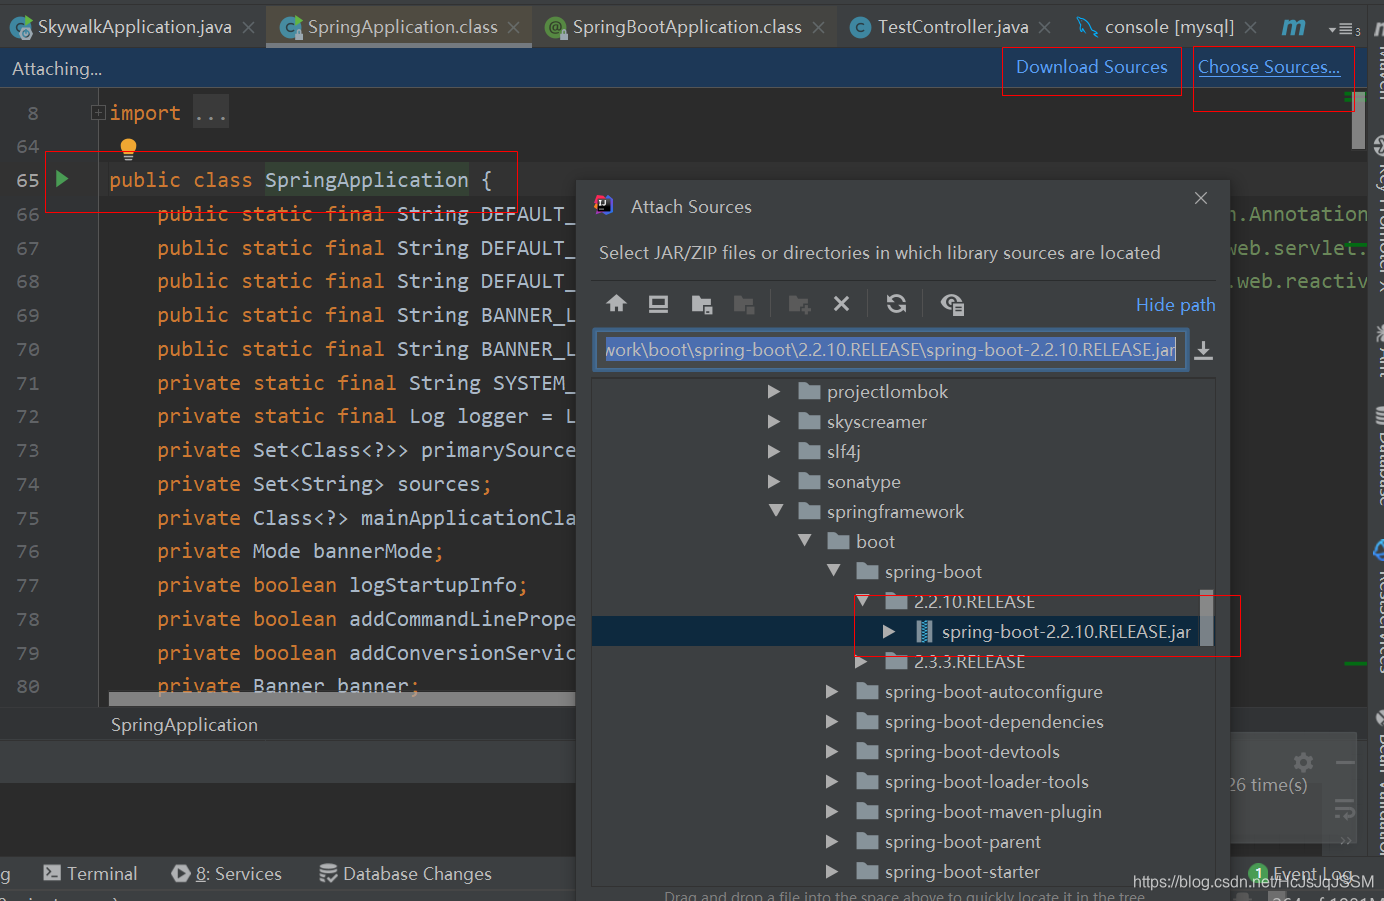Refresh the file tree
This screenshot has width=1384, height=901.
pyautogui.click(x=896, y=303)
